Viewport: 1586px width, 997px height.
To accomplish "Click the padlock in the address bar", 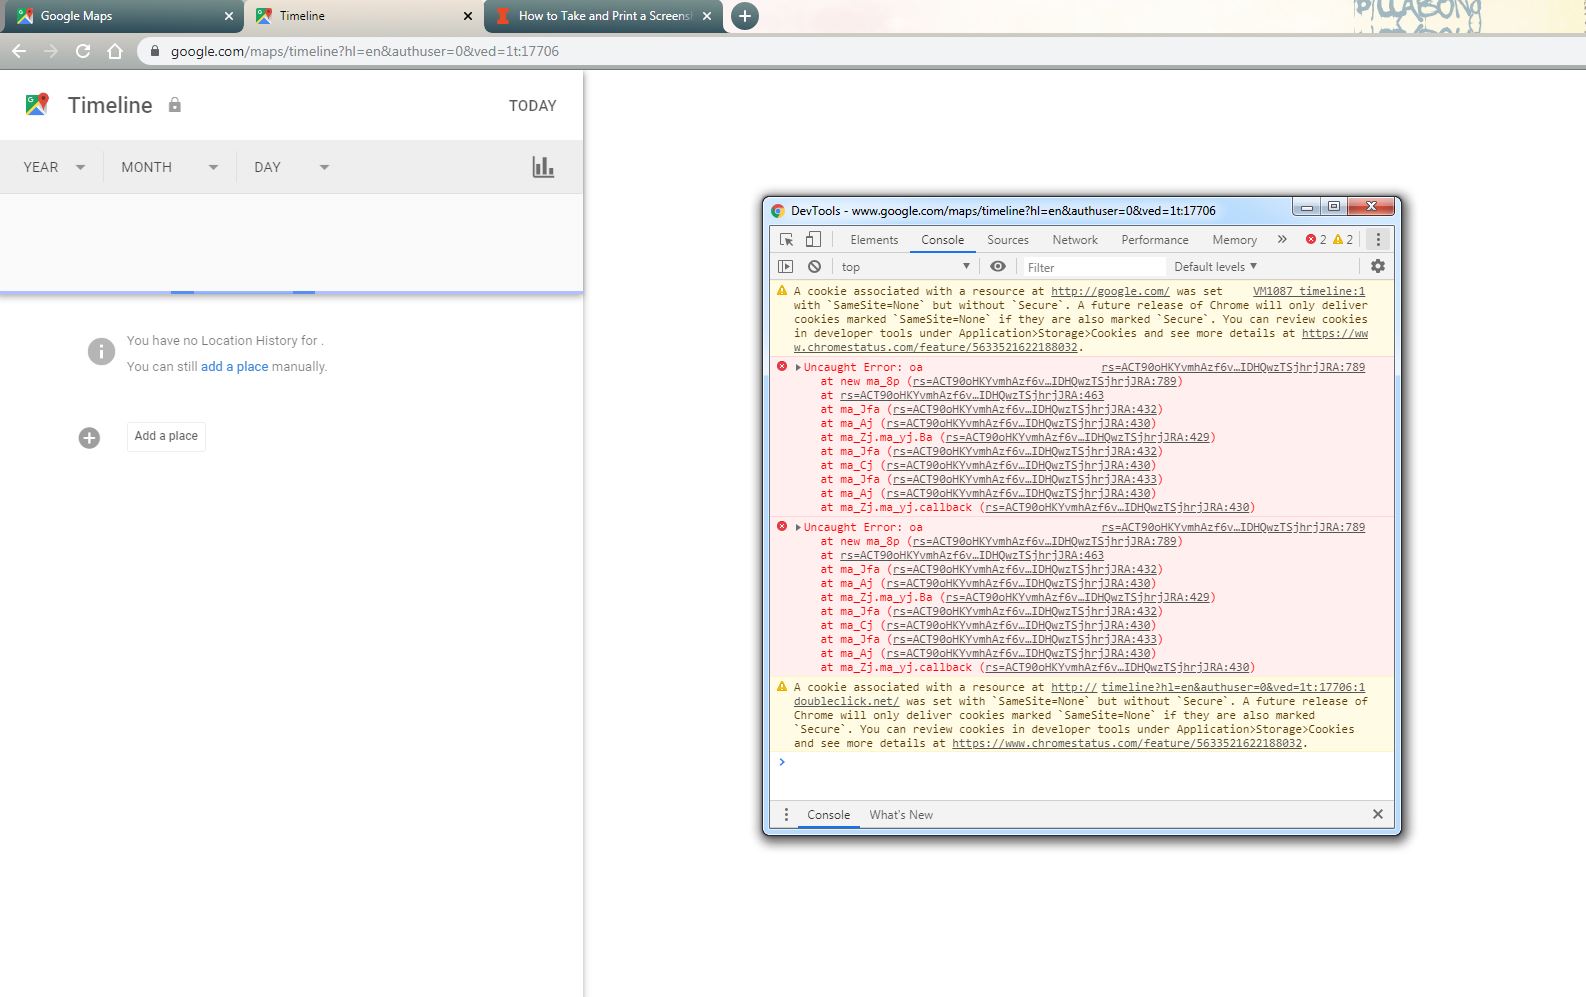I will point(155,51).
